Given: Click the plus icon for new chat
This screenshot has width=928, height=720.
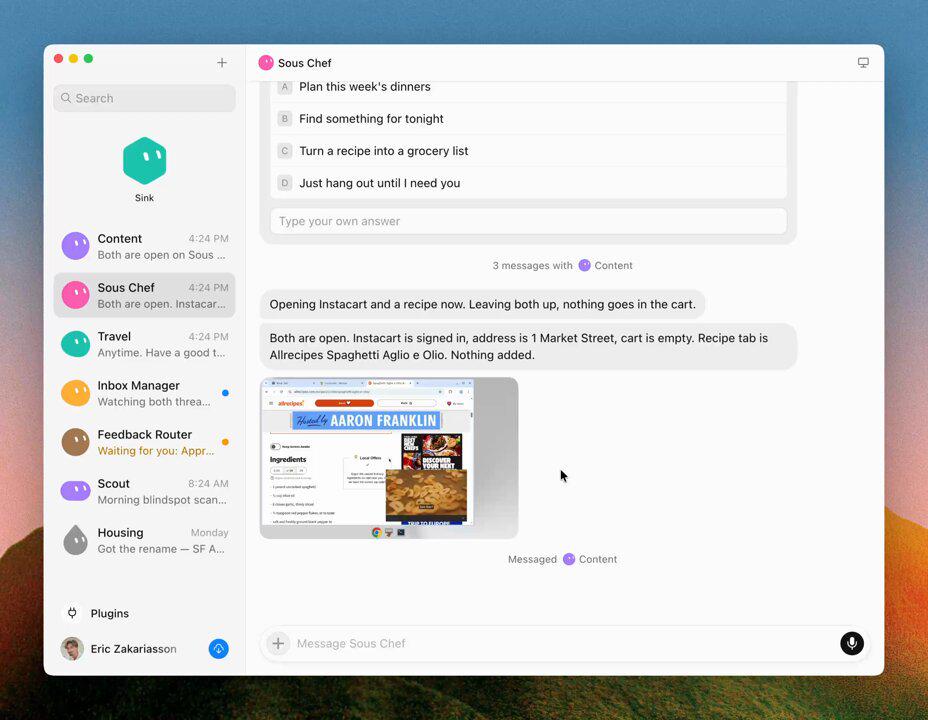Looking at the screenshot, I should (222, 63).
